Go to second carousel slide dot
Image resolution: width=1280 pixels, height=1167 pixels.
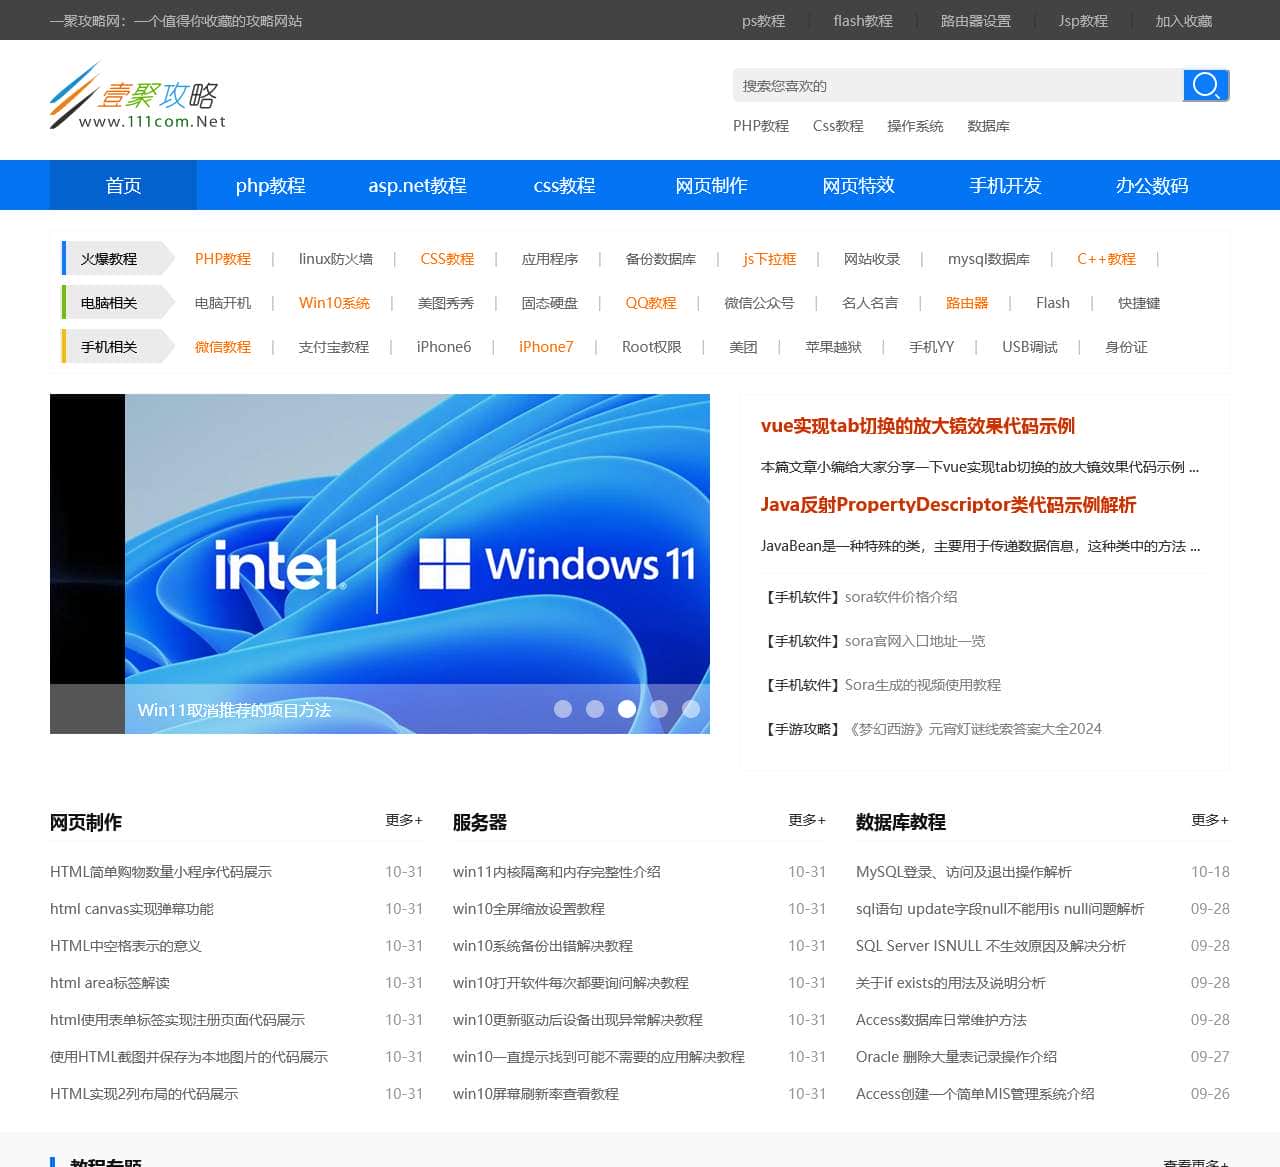(x=595, y=709)
